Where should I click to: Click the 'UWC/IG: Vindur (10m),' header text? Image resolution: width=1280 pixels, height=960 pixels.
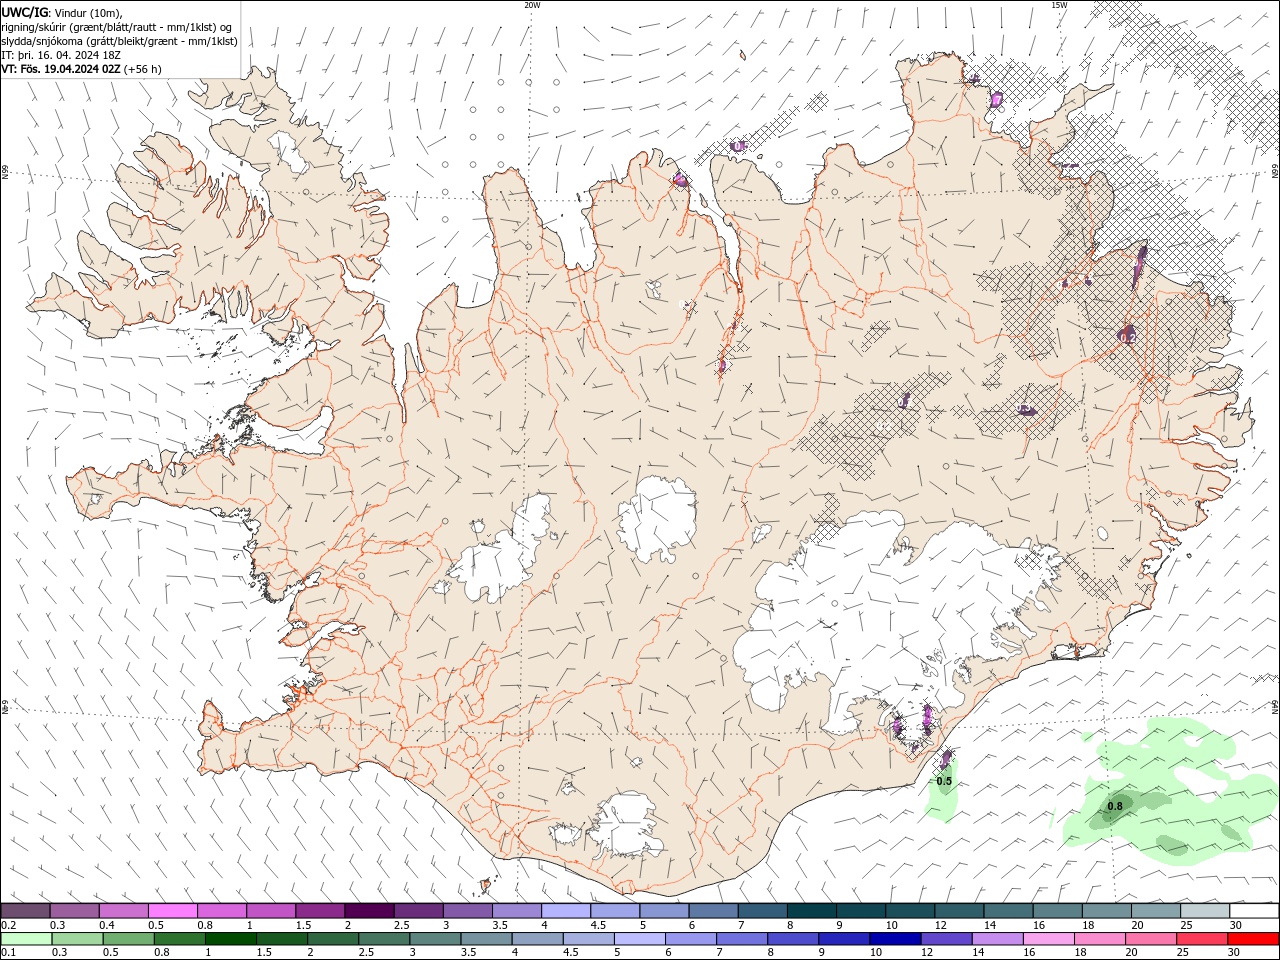(x=62, y=12)
